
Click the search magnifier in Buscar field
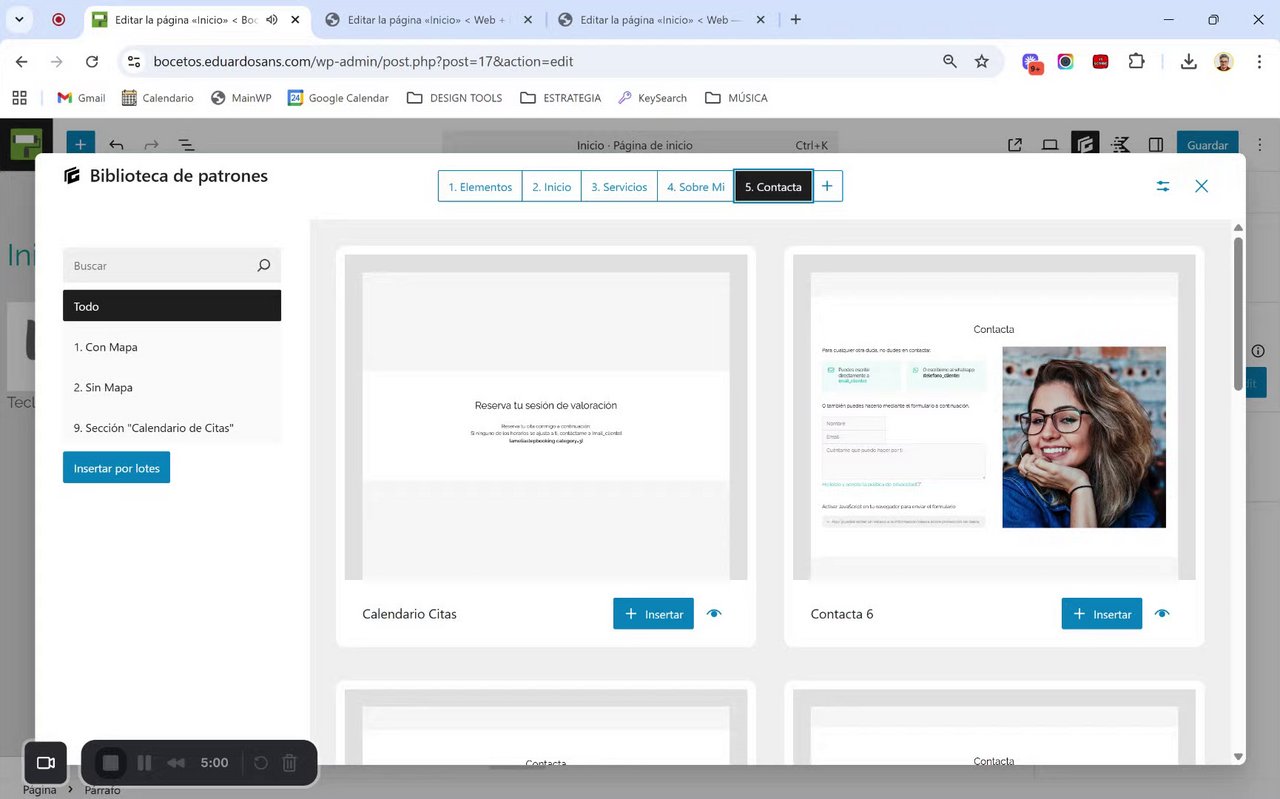(x=264, y=265)
